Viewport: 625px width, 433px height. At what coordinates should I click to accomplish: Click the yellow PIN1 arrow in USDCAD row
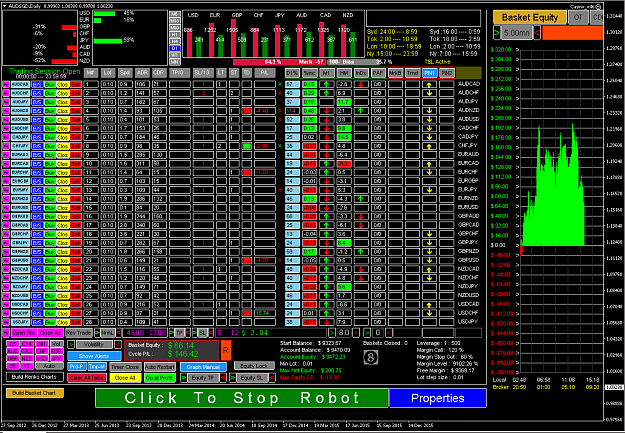[429, 305]
